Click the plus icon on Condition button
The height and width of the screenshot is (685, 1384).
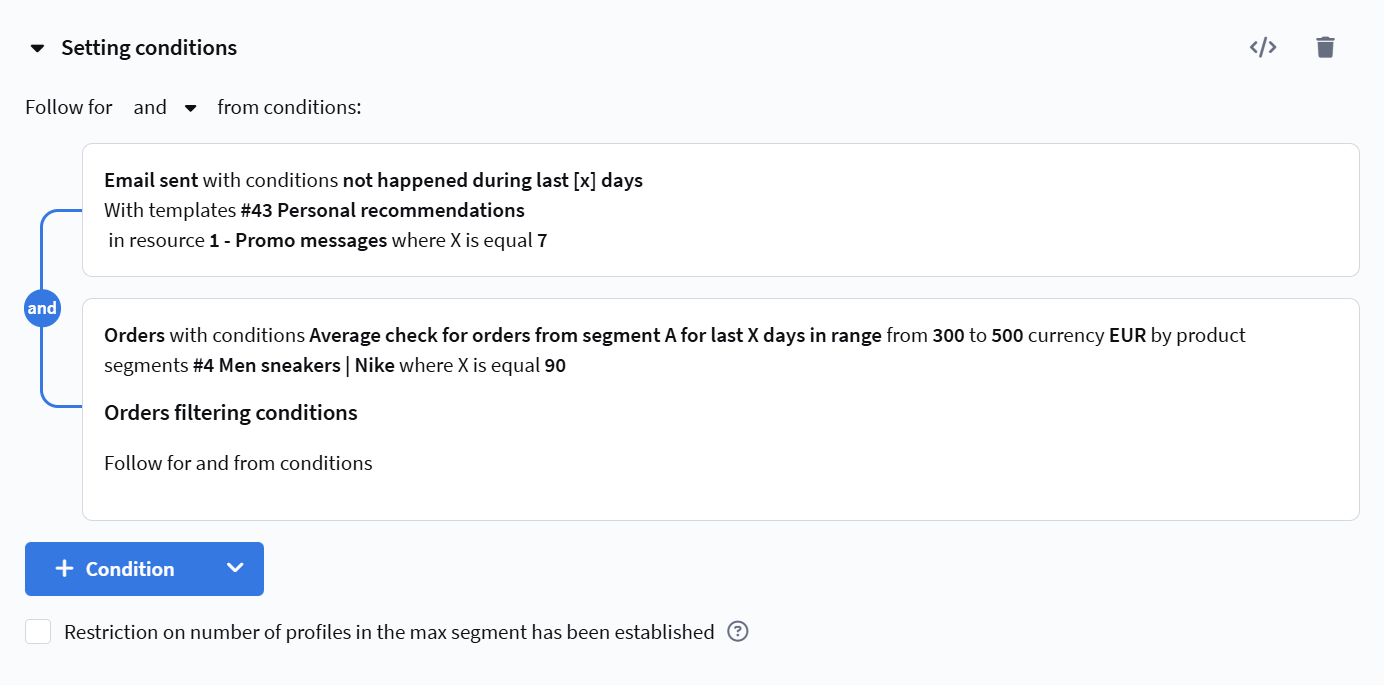(65, 569)
